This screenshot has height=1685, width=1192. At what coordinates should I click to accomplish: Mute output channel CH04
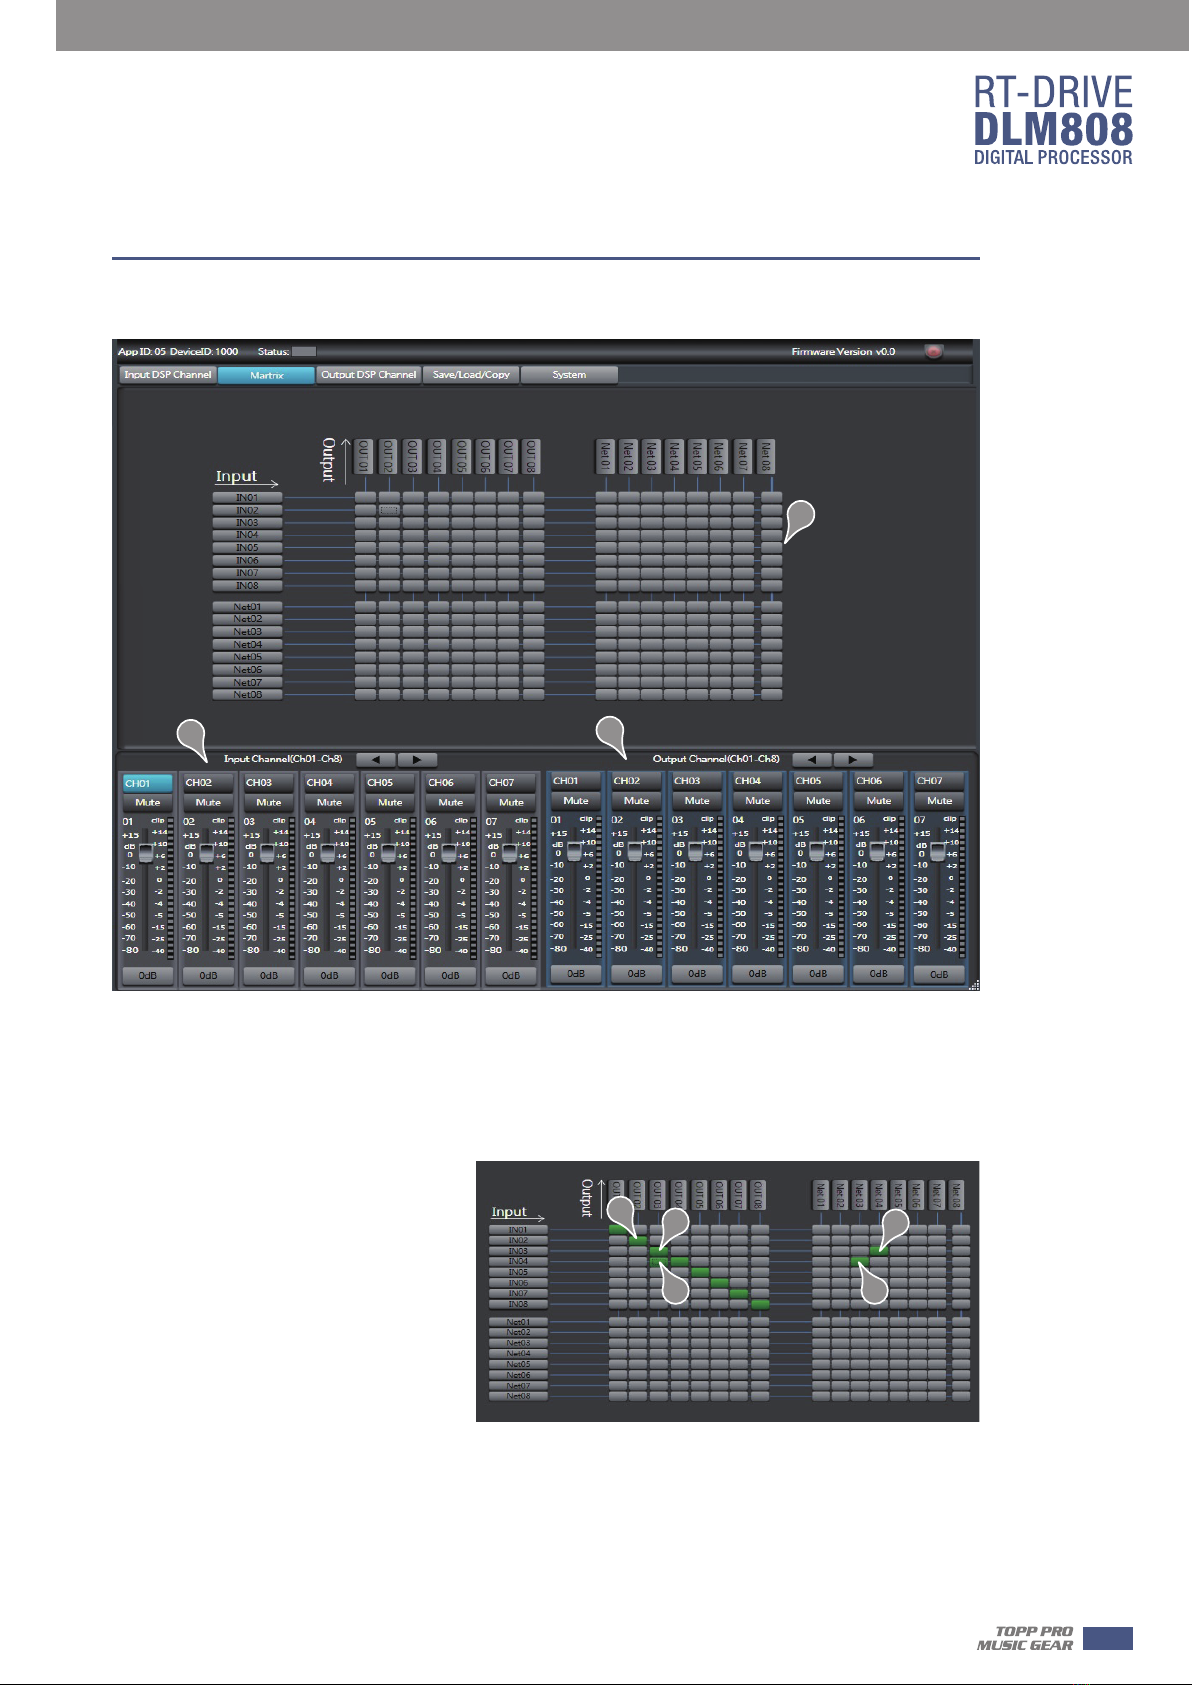click(x=757, y=800)
